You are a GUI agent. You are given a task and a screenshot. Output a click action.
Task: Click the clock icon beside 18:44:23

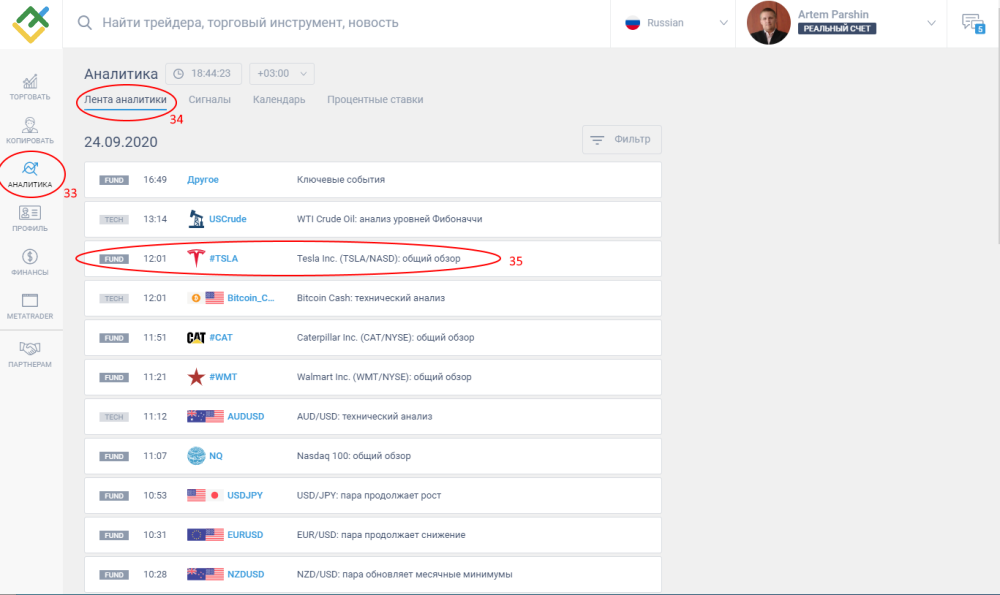pos(179,74)
